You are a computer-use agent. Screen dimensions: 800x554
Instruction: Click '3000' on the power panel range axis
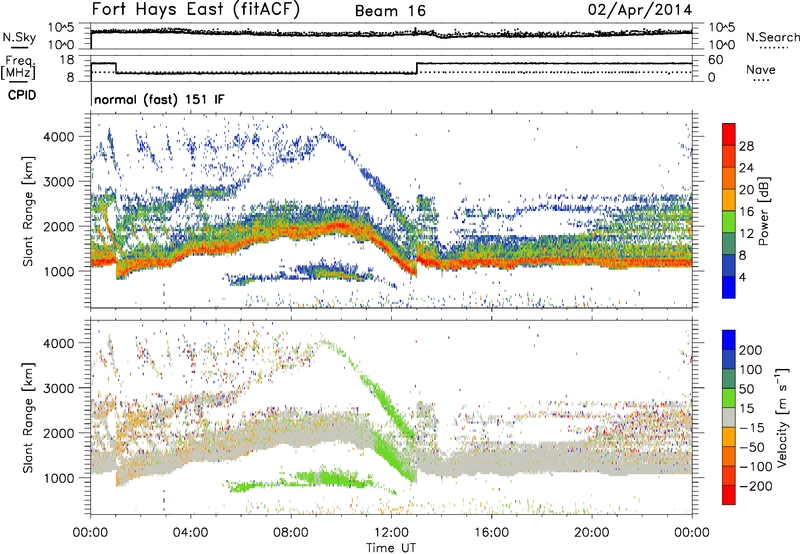[x=58, y=182]
